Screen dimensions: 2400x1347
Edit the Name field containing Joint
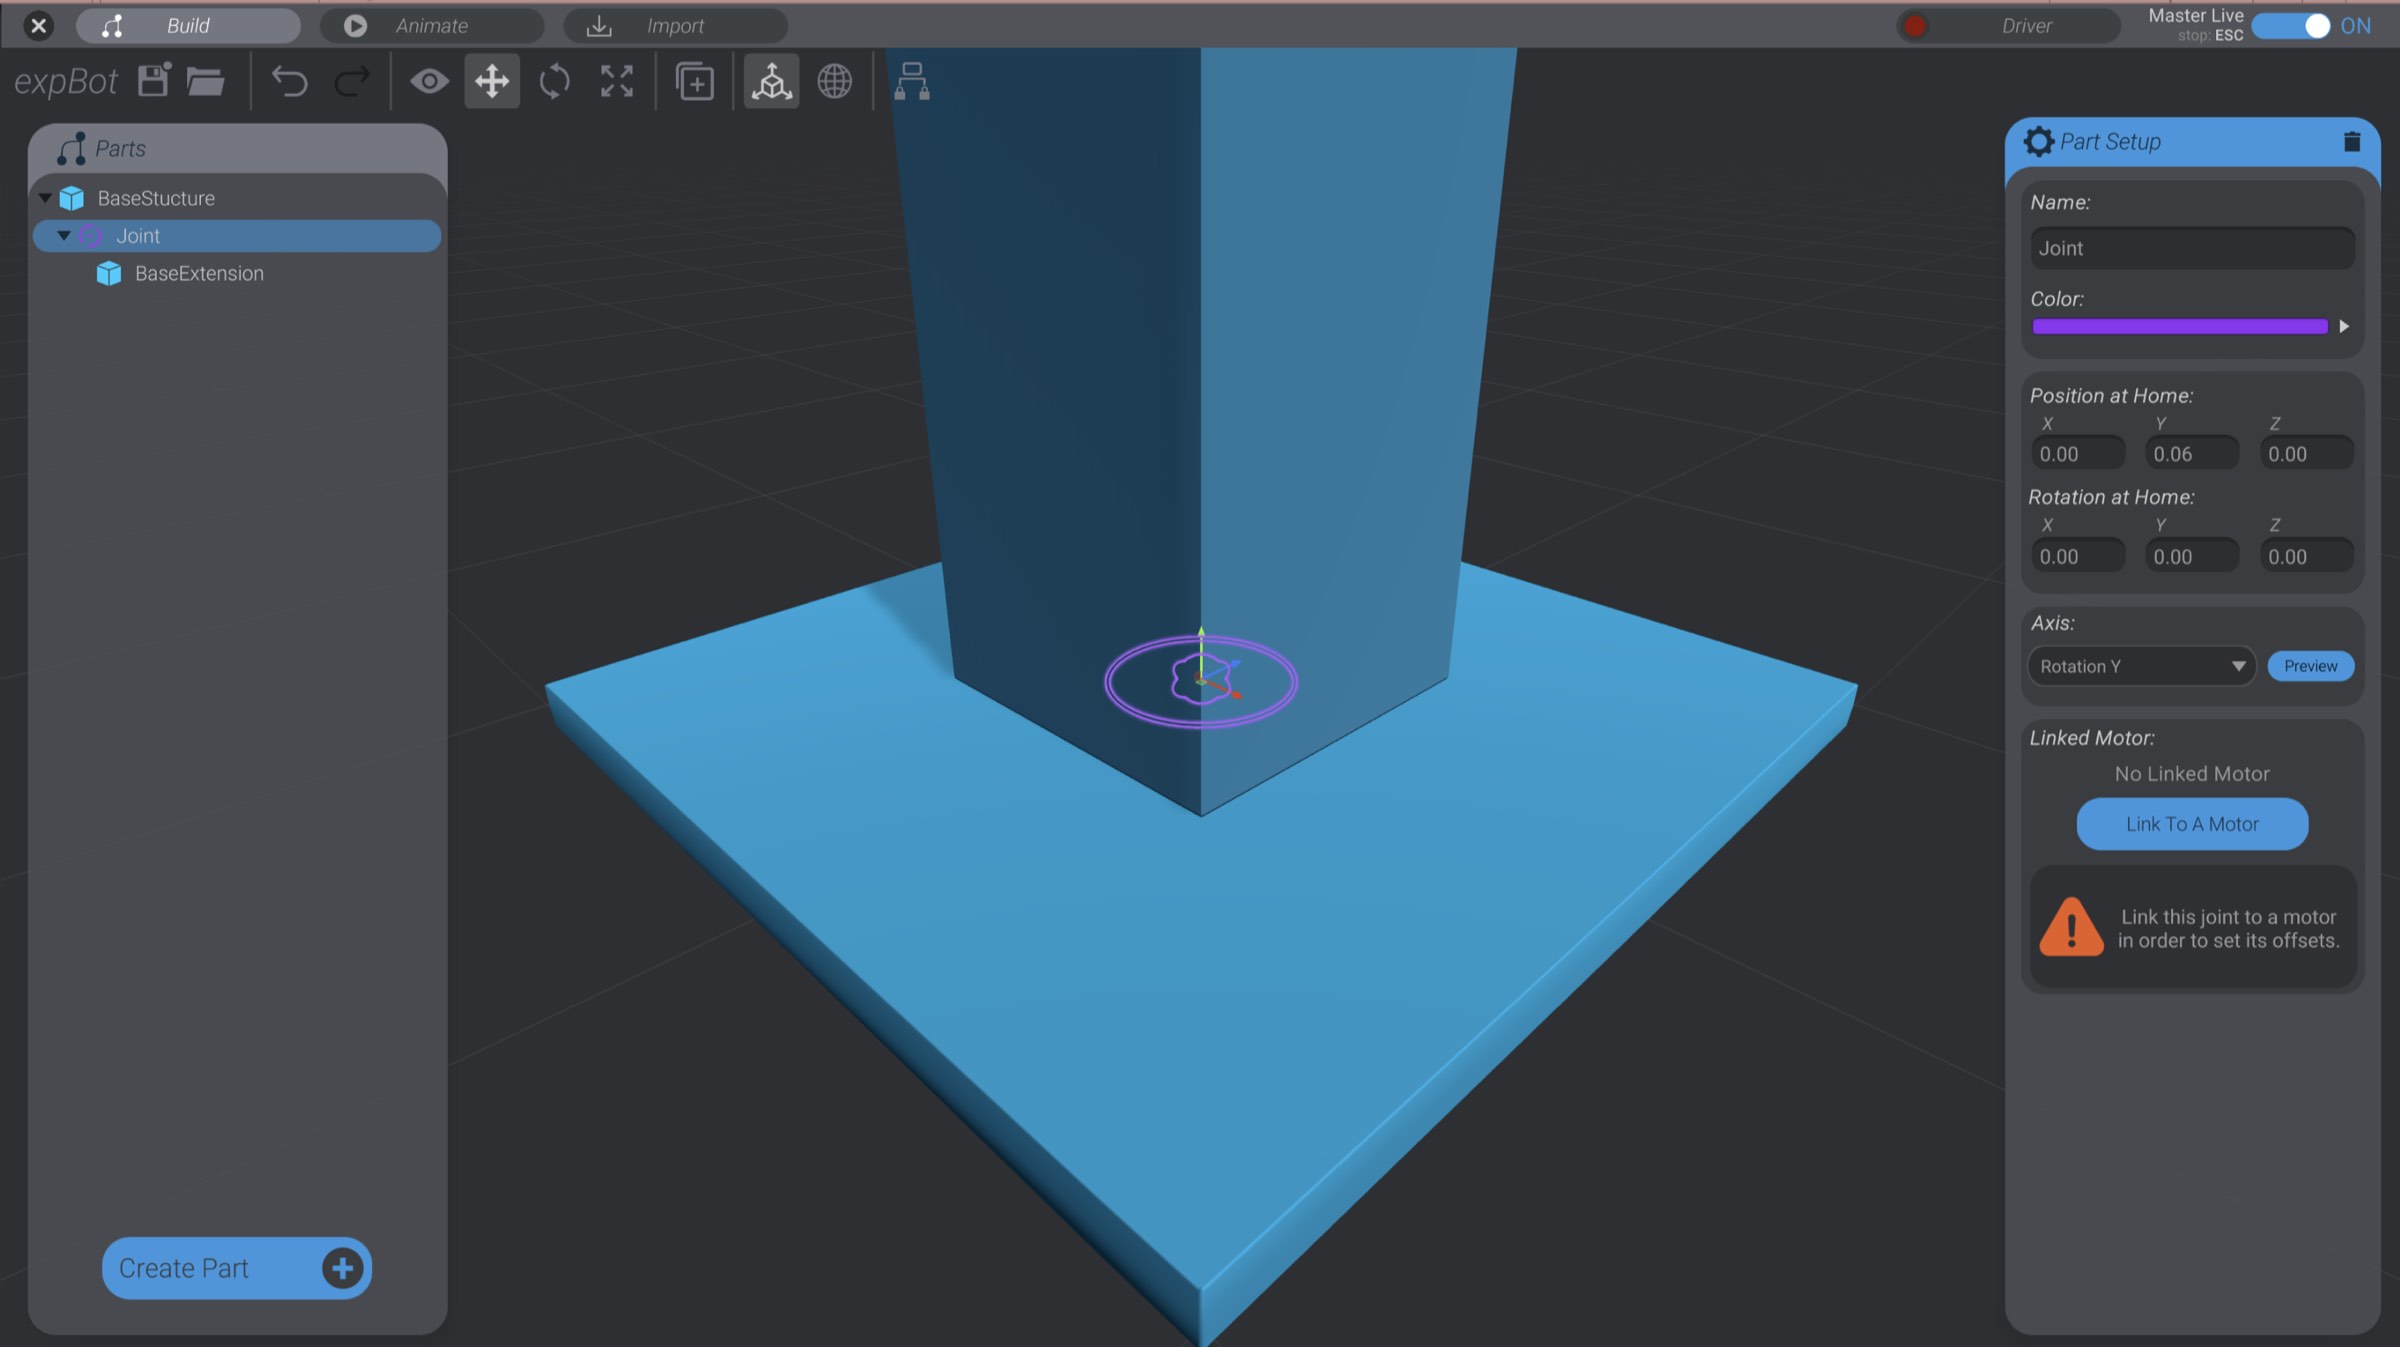click(2192, 248)
